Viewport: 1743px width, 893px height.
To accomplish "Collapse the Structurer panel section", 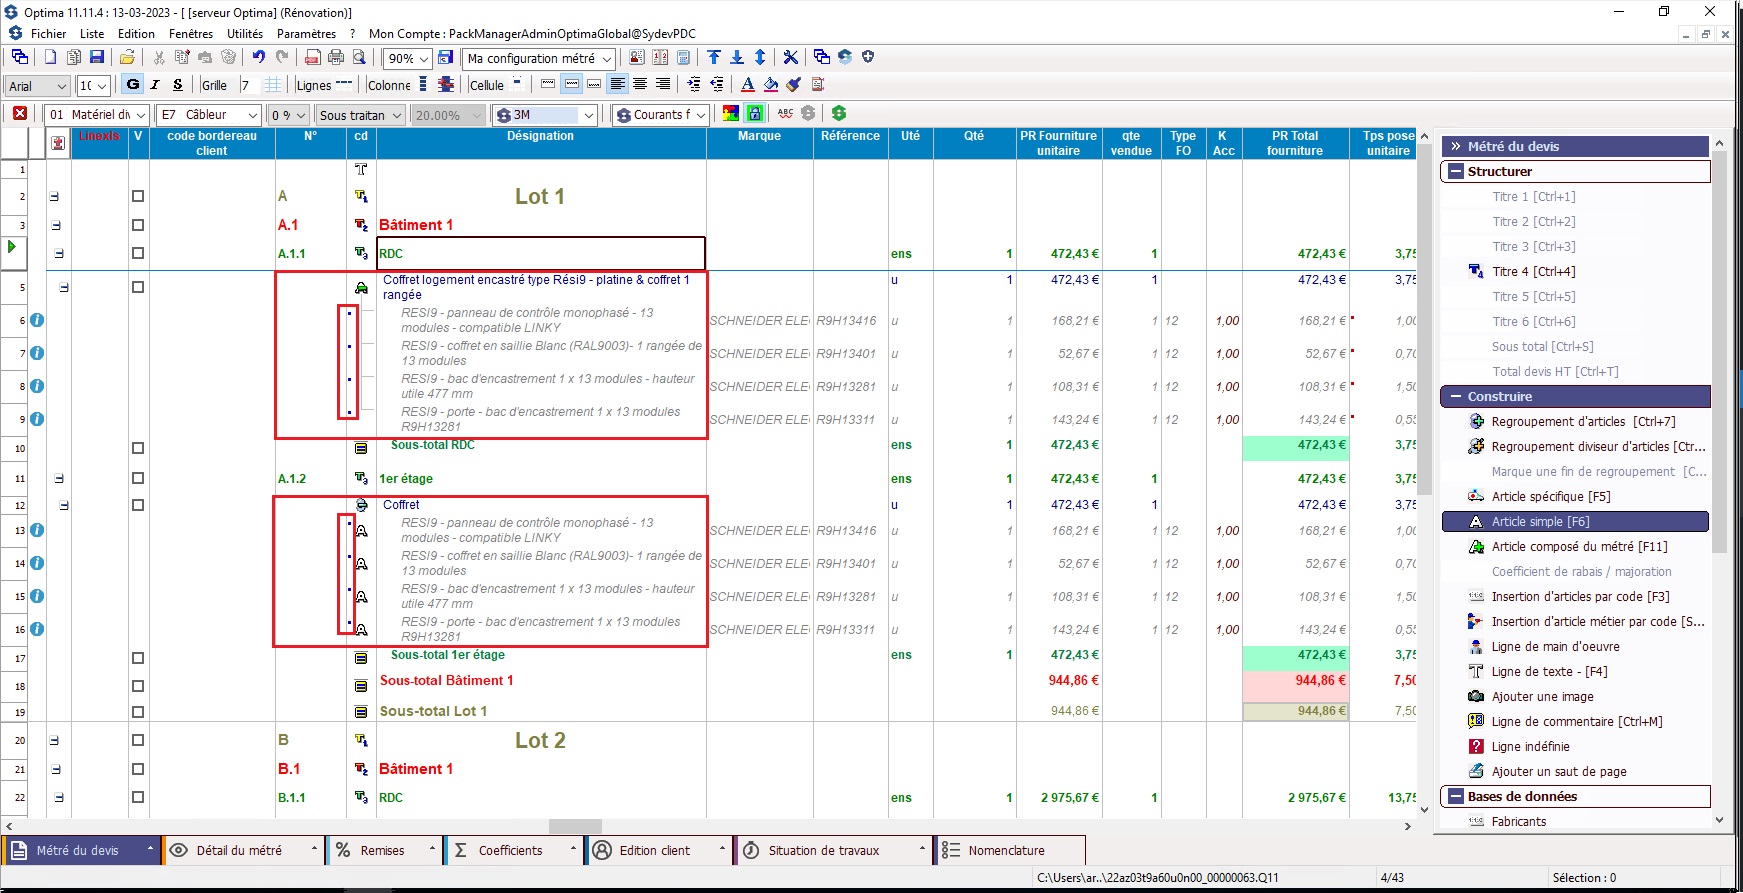I will [x=1455, y=172].
